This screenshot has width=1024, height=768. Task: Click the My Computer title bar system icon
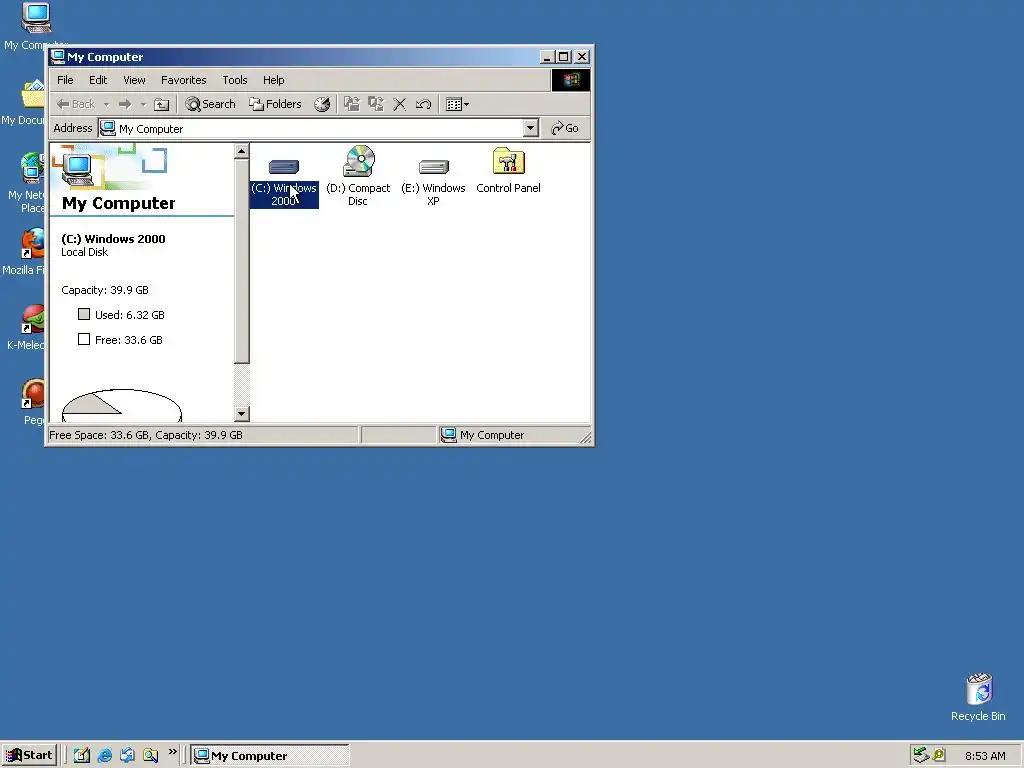(58, 57)
